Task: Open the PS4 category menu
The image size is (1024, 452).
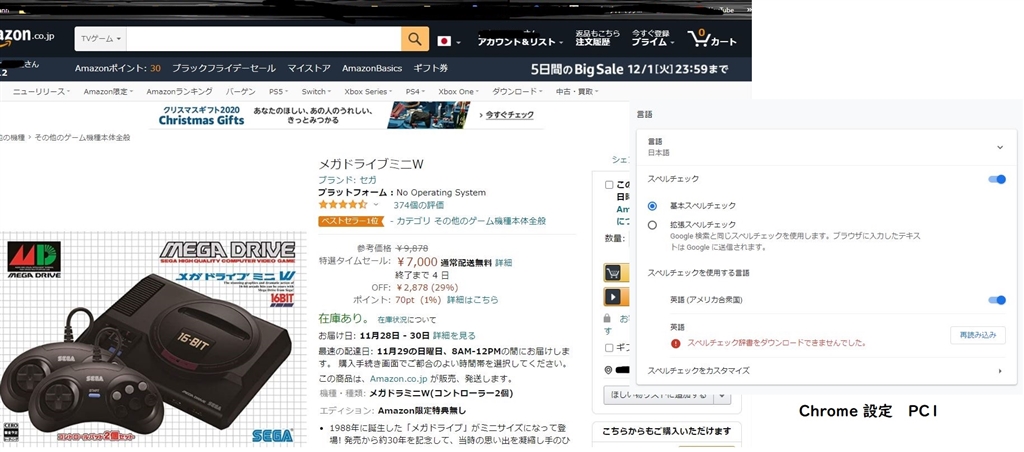Action: pyautogui.click(x=415, y=91)
